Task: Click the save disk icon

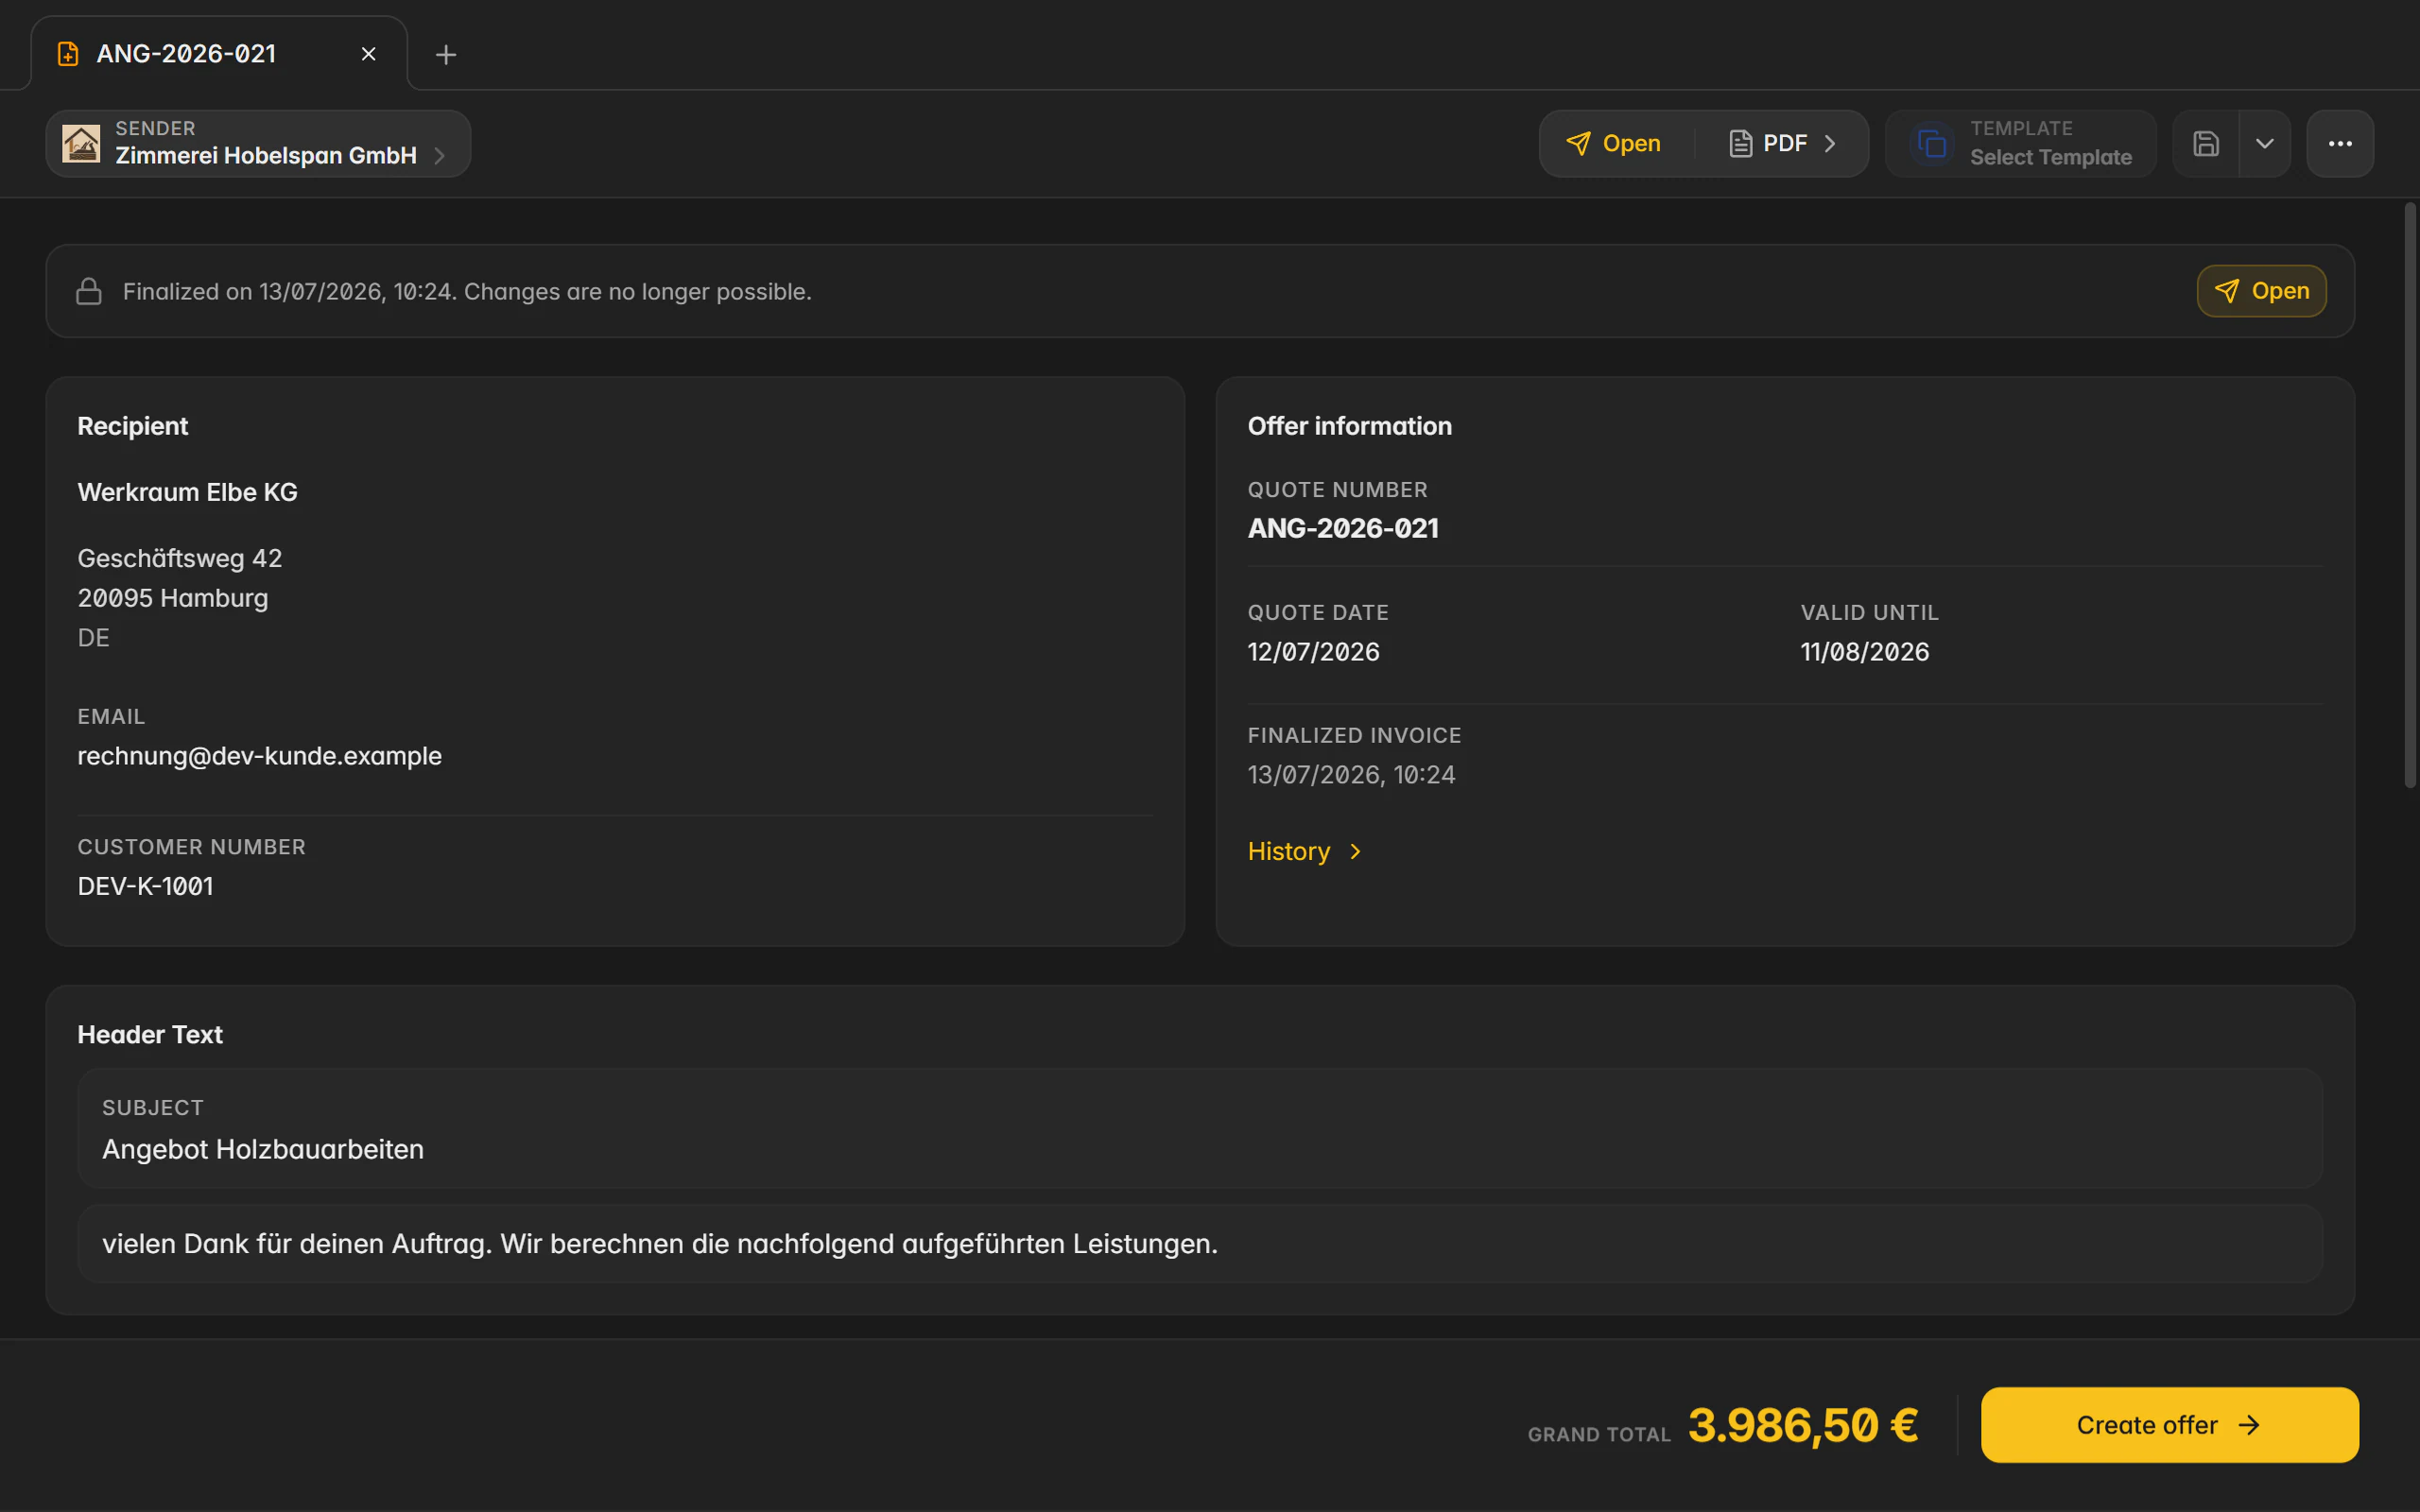Action: pyautogui.click(x=2206, y=144)
